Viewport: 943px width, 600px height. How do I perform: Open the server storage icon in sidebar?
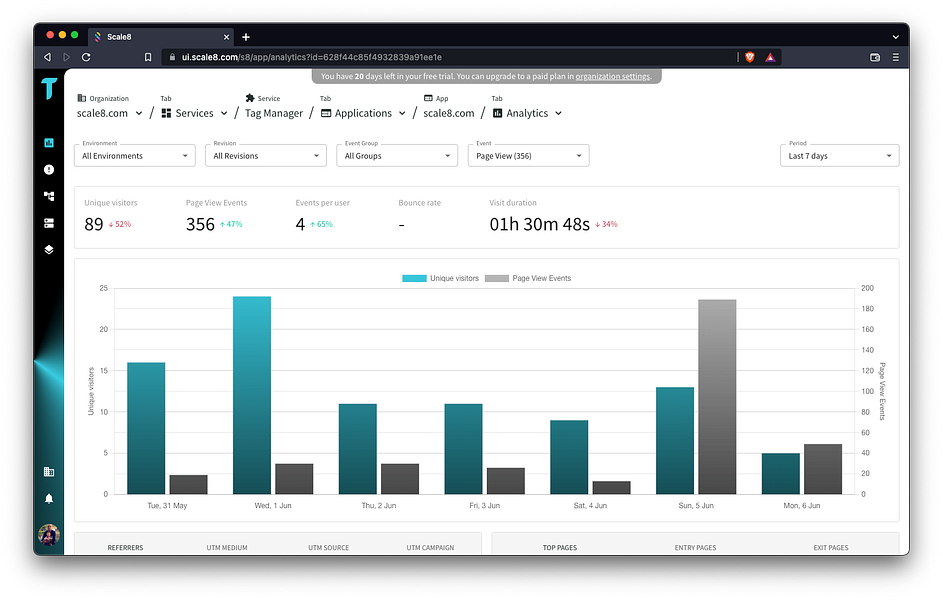click(x=49, y=223)
